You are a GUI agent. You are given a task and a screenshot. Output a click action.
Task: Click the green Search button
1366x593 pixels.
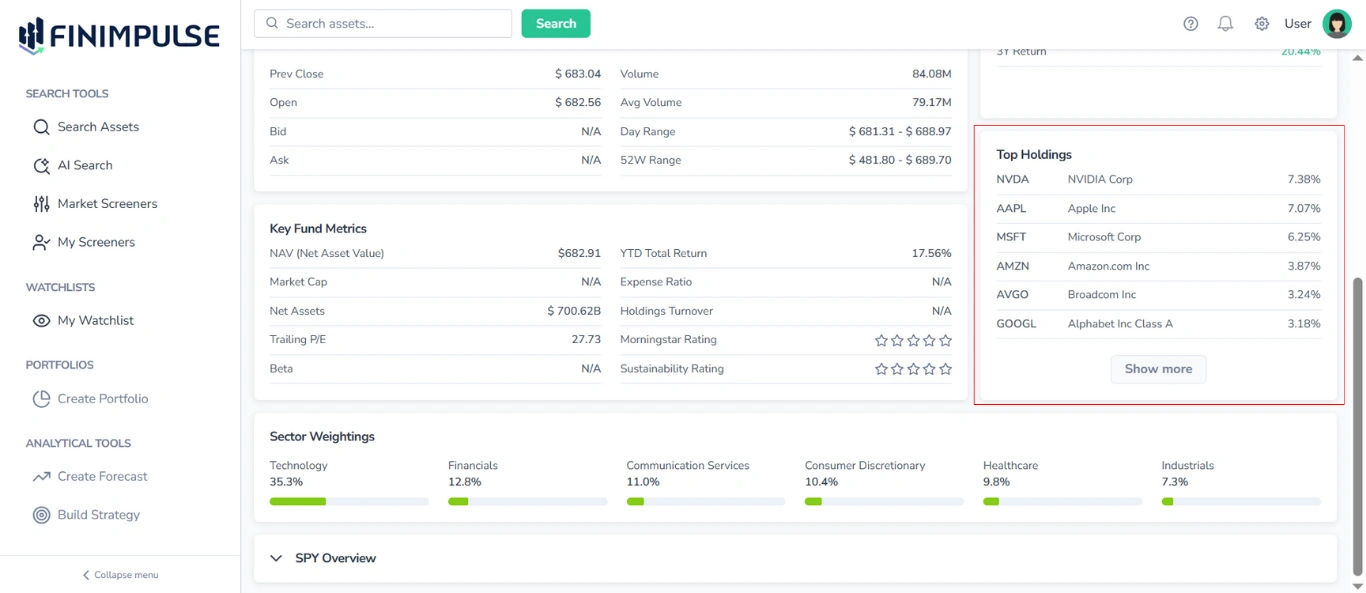(x=555, y=22)
